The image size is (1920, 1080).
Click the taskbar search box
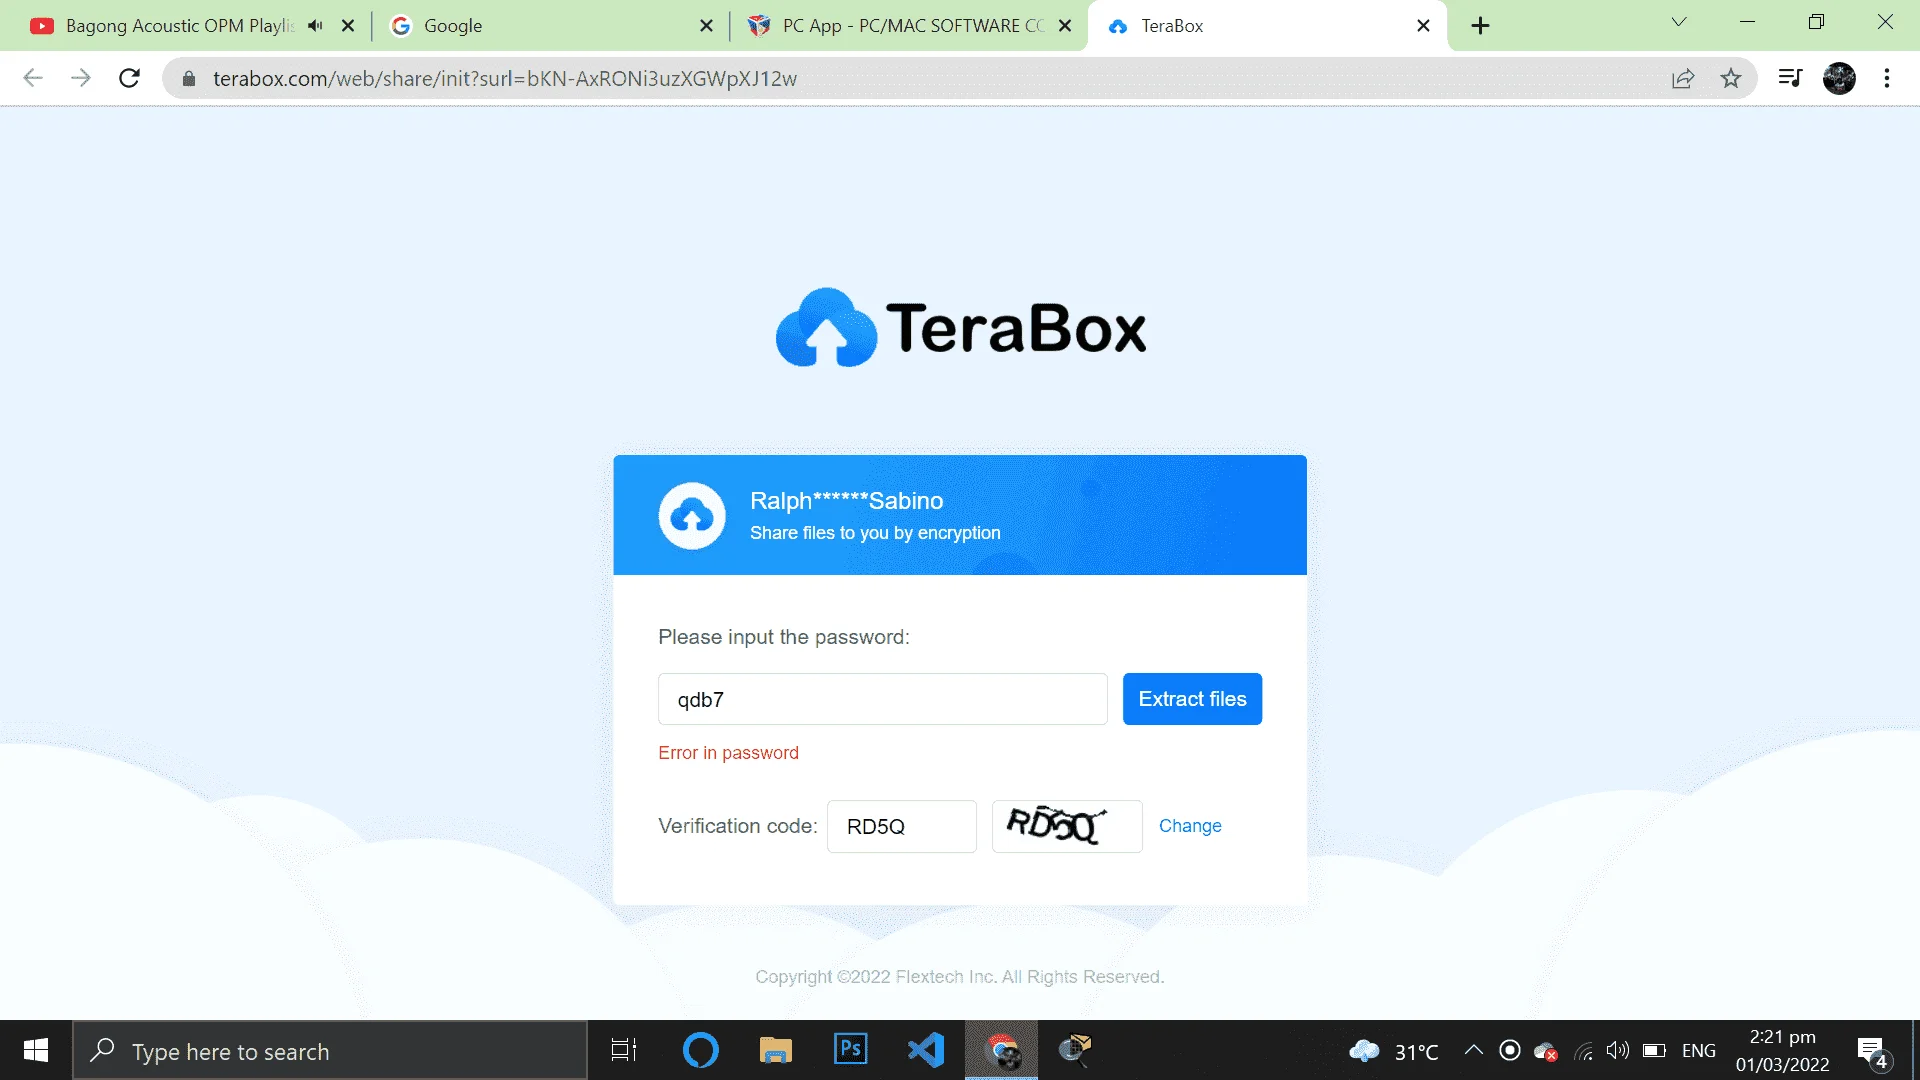330,1051
